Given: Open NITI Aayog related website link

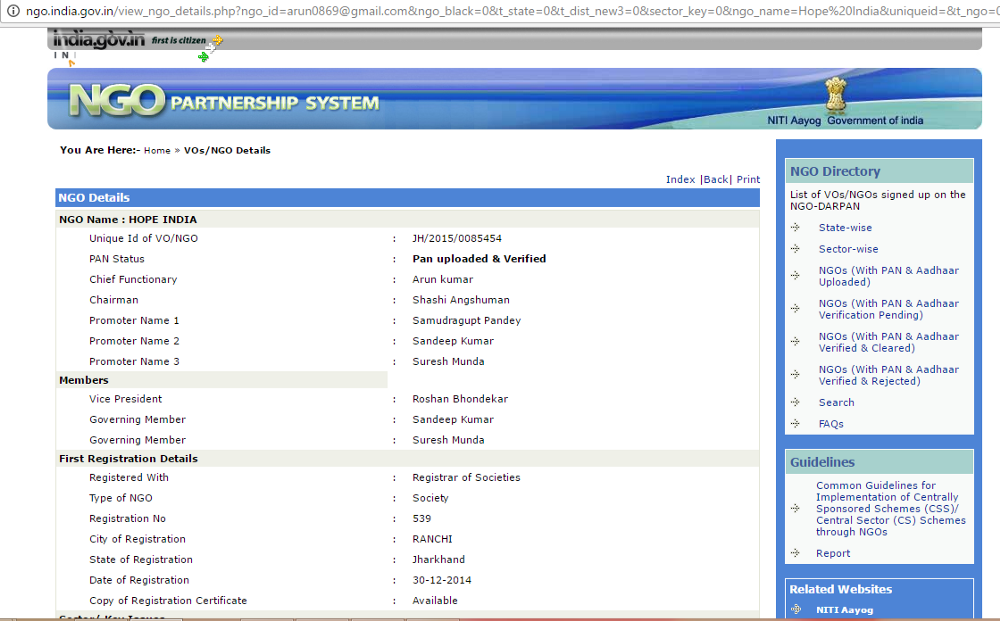Looking at the screenshot, I should pyautogui.click(x=844, y=610).
